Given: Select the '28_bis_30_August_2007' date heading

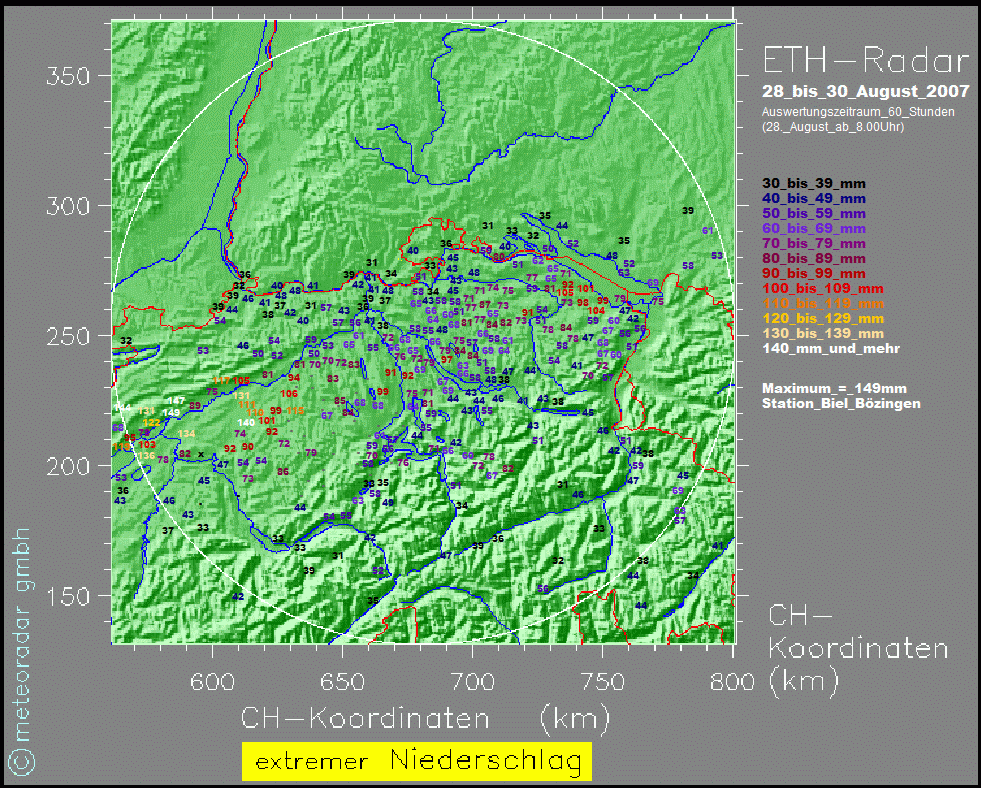Looking at the screenshot, I should [866, 92].
